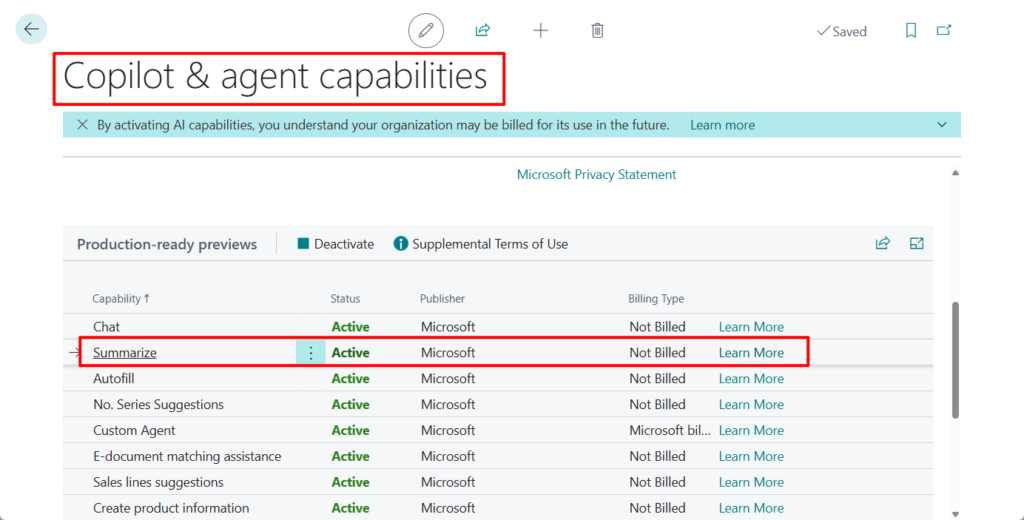Open the Summarize capability link
This screenshot has width=1024, height=520.
click(125, 353)
